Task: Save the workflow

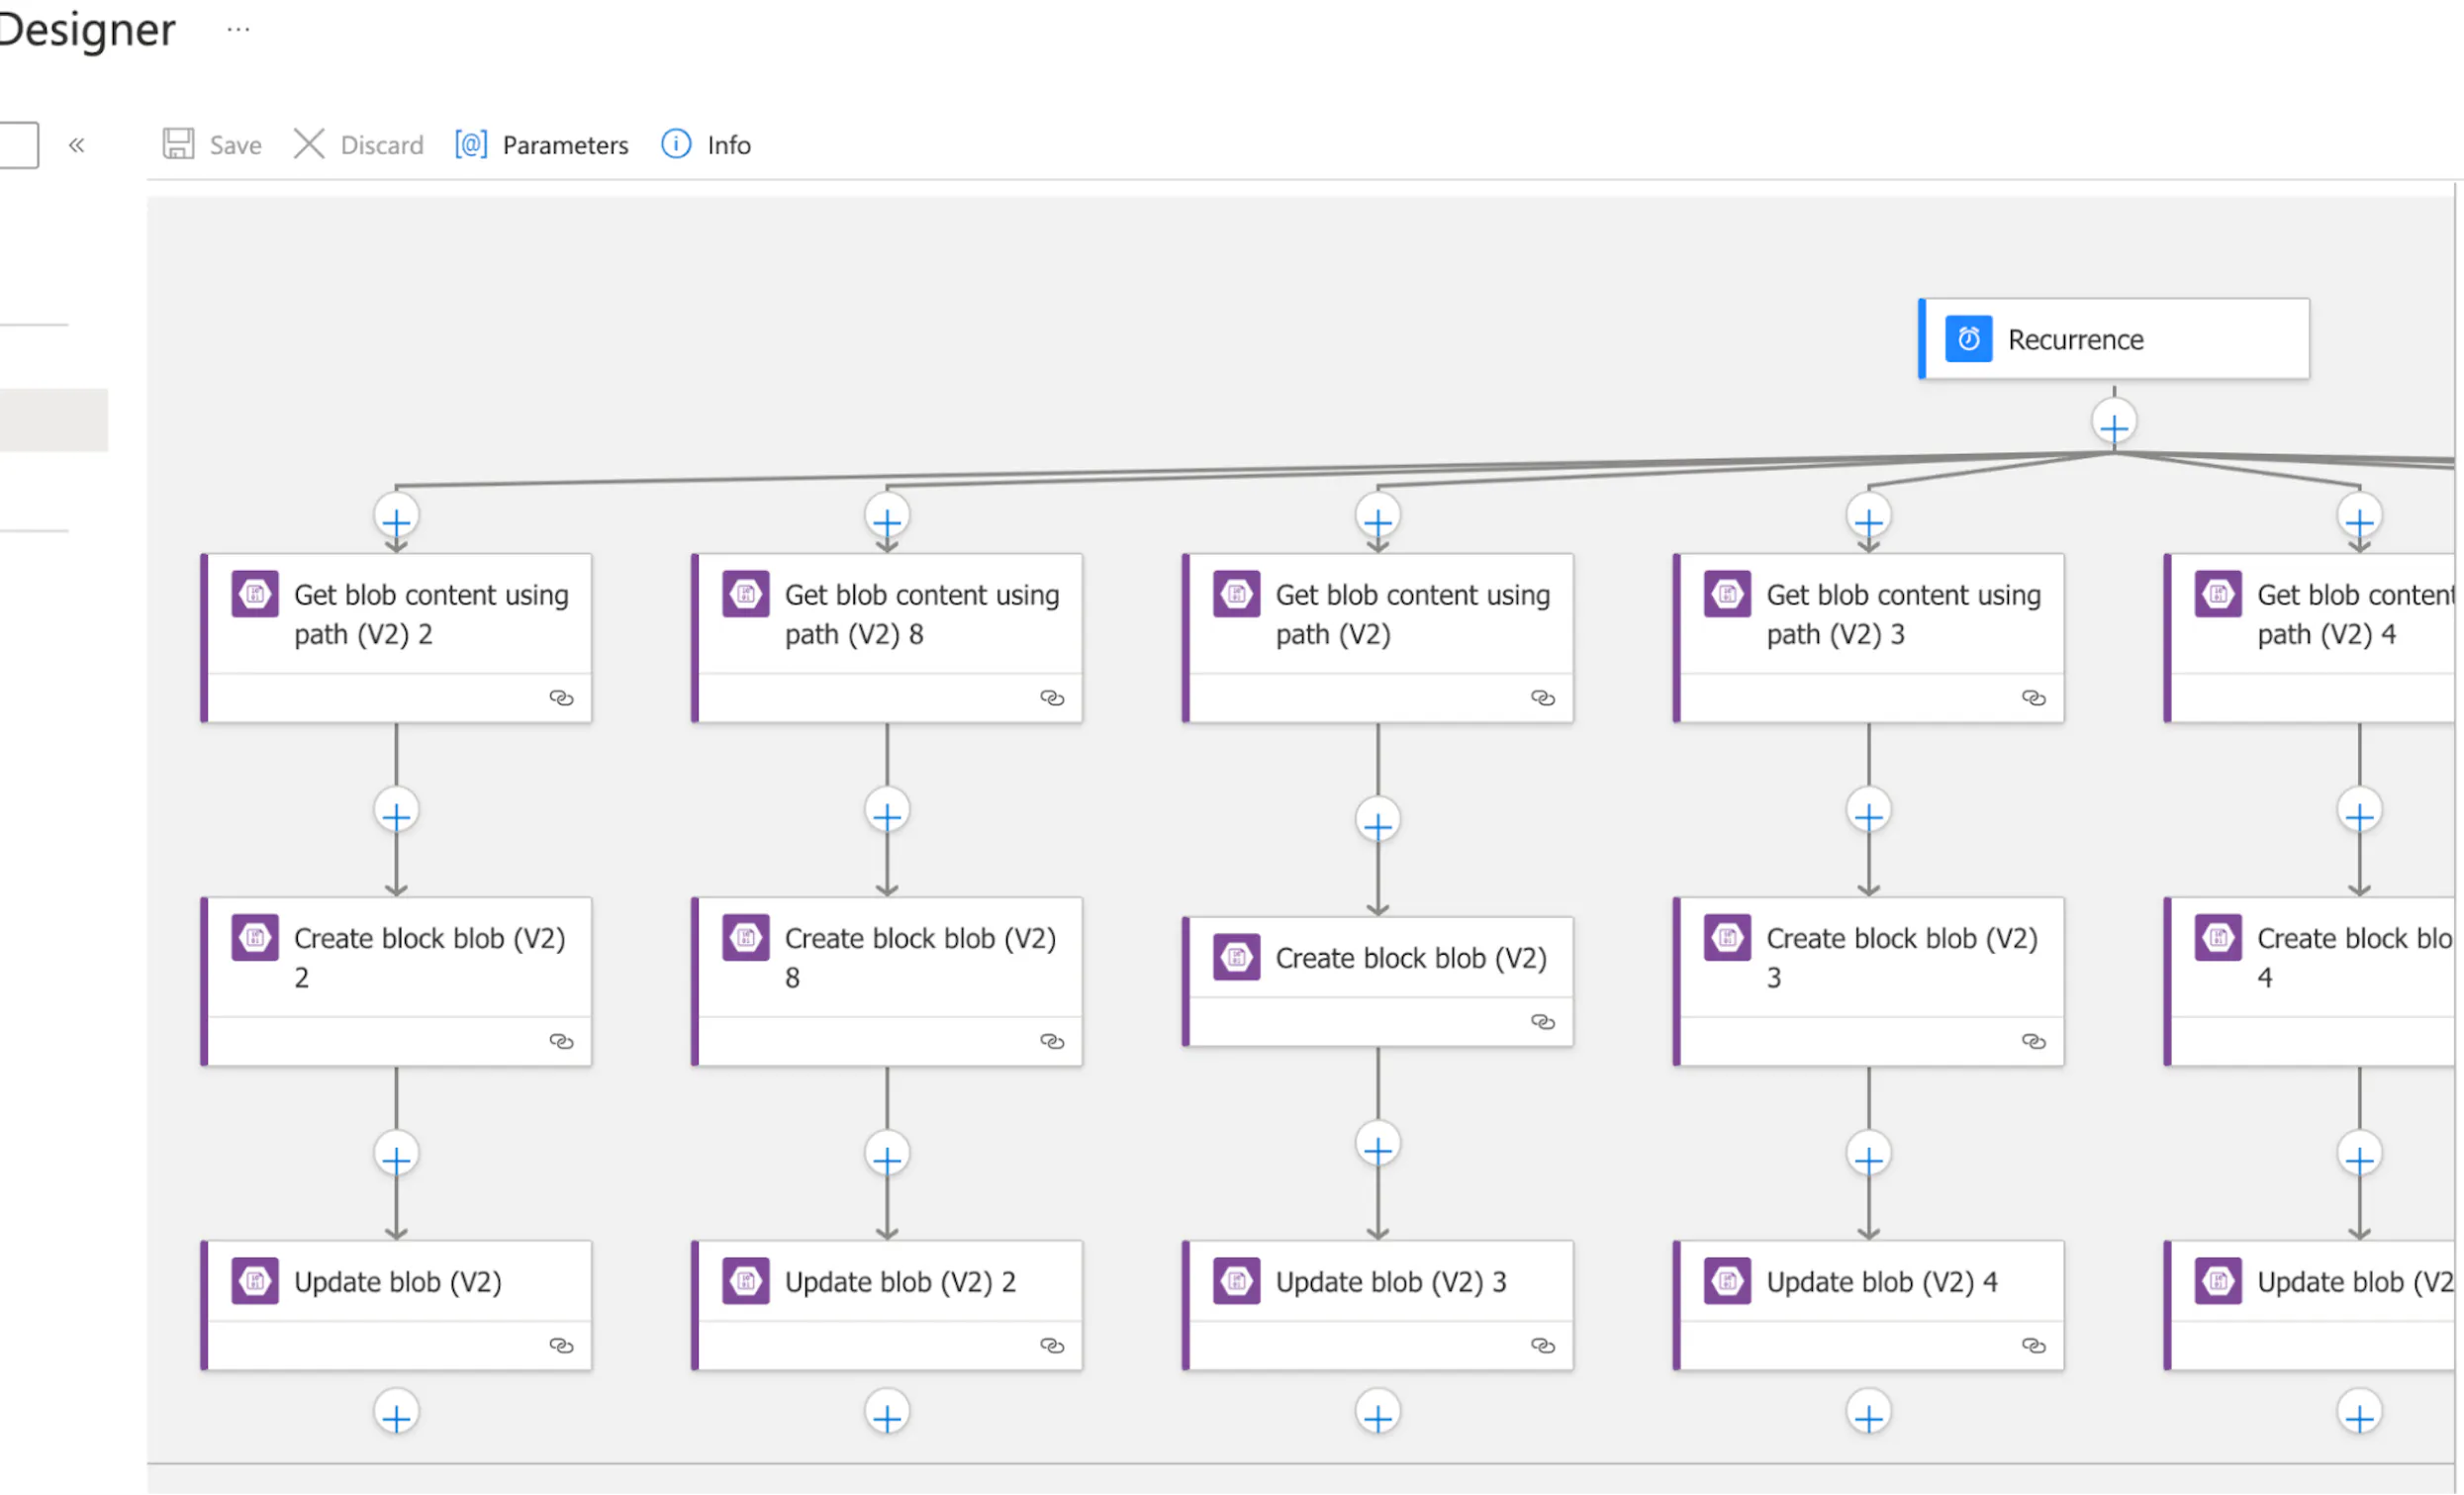Action: 212,145
